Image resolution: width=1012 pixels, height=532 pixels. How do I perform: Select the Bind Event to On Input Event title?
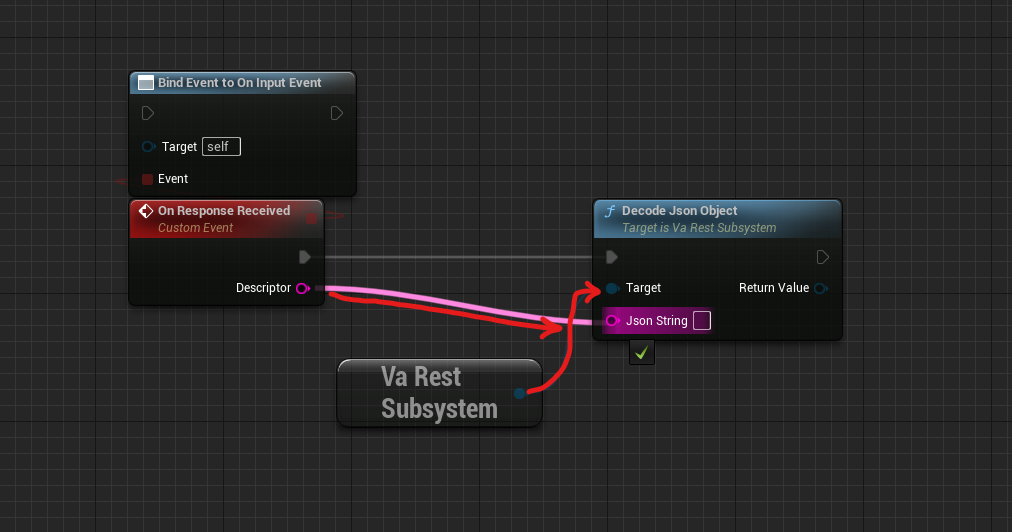239,83
